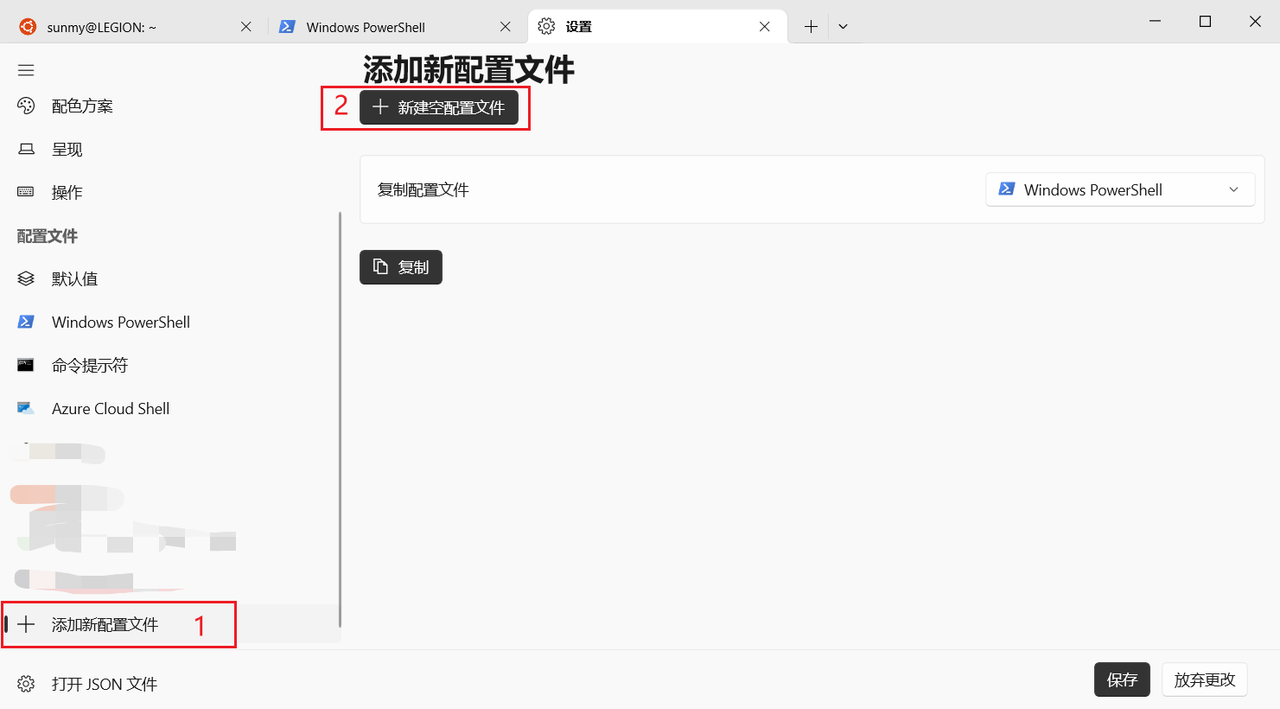The image size is (1280, 709).
Task: Open the 复制配置文件 profile dropdown
Action: coord(1120,190)
